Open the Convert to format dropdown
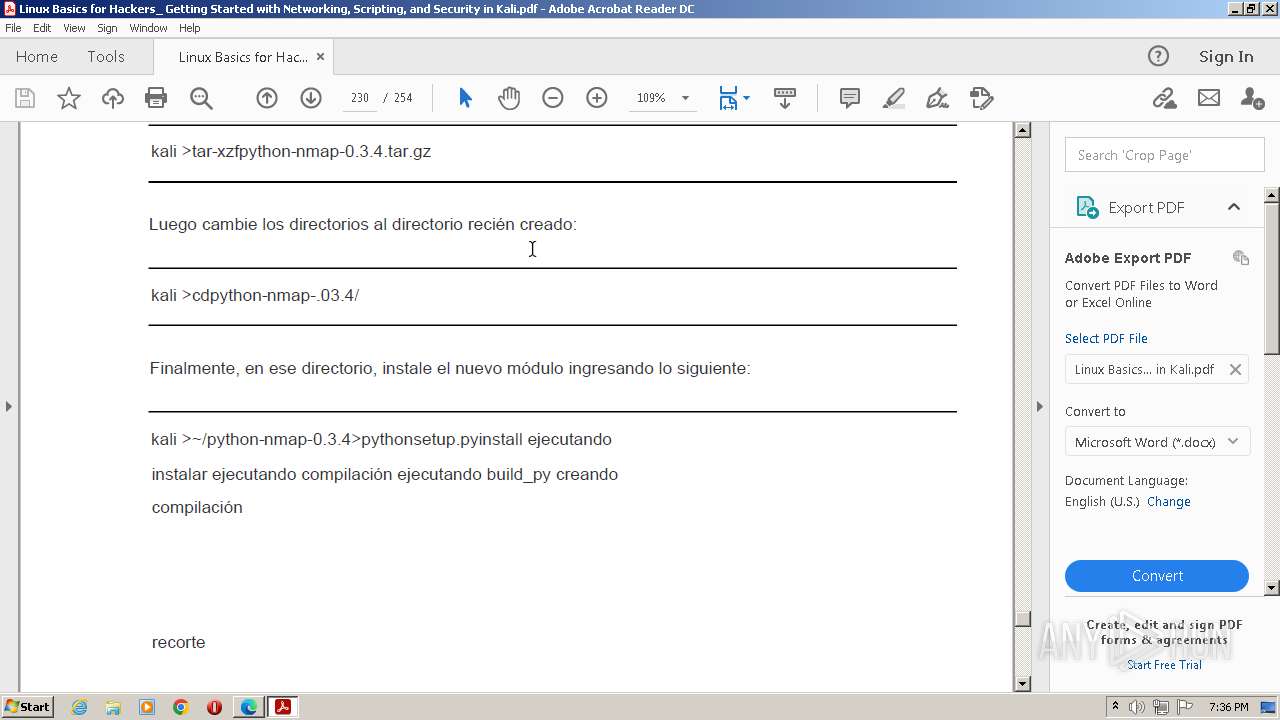This screenshot has width=1280, height=720. (x=1157, y=442)
